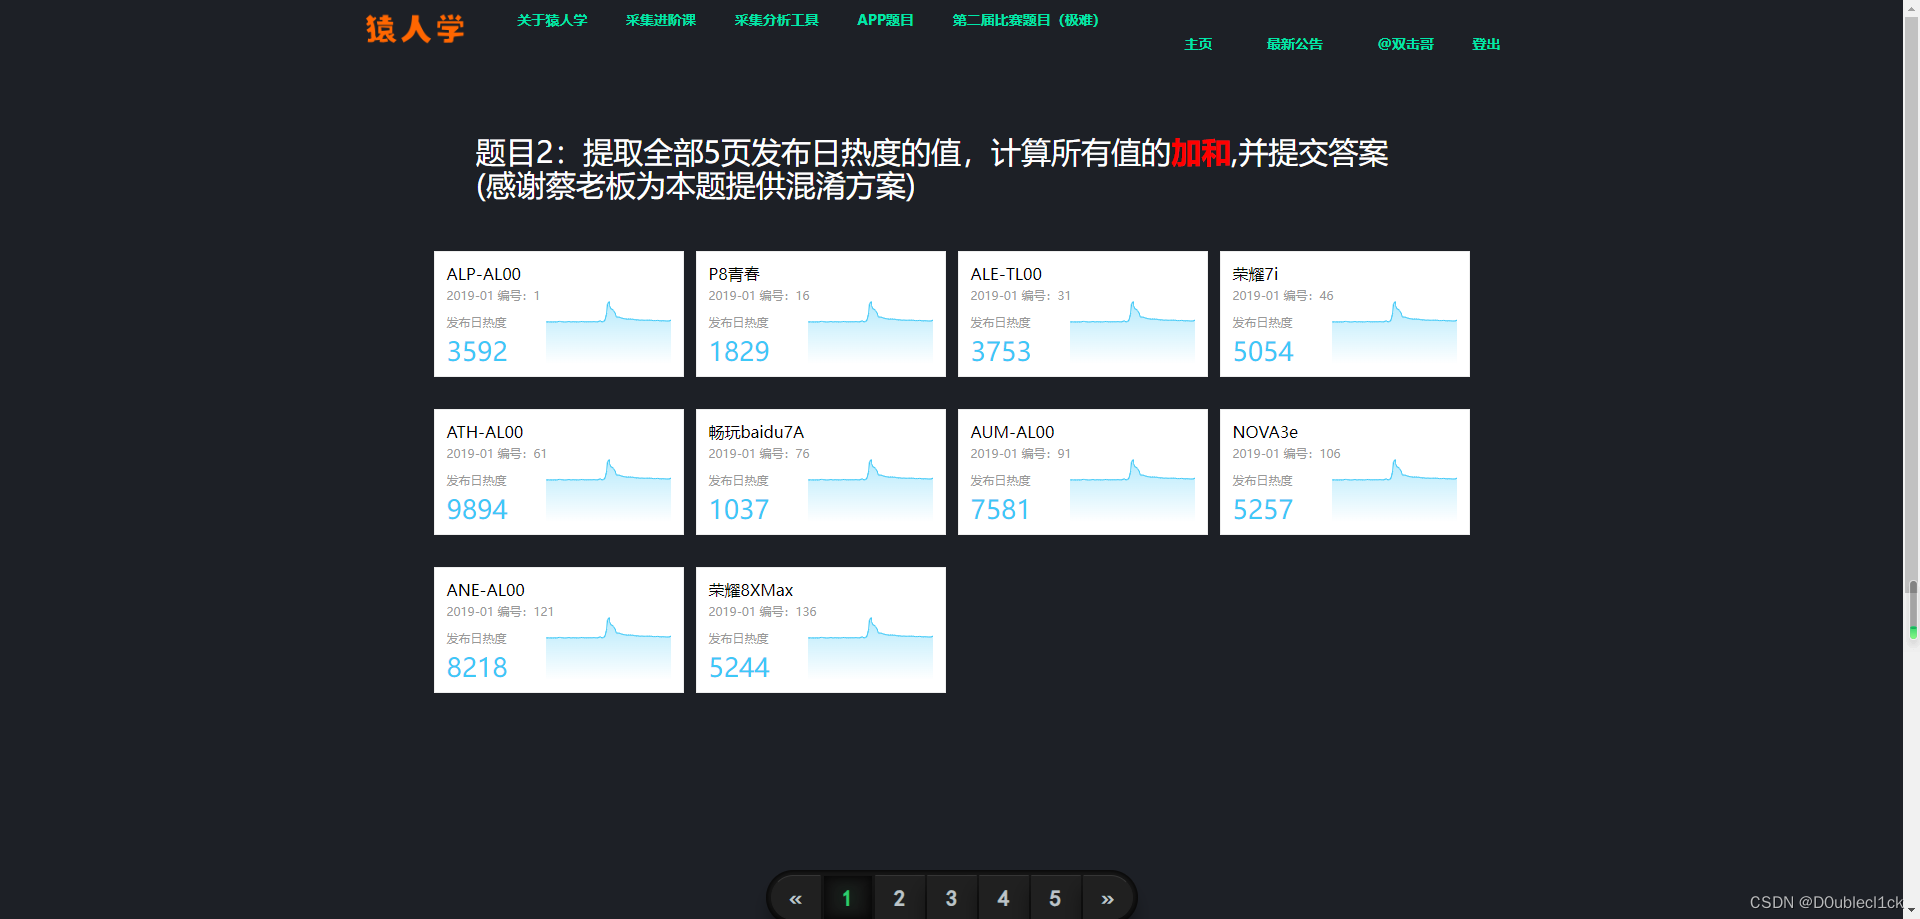Click the heat value 3753

point(1001,351)
